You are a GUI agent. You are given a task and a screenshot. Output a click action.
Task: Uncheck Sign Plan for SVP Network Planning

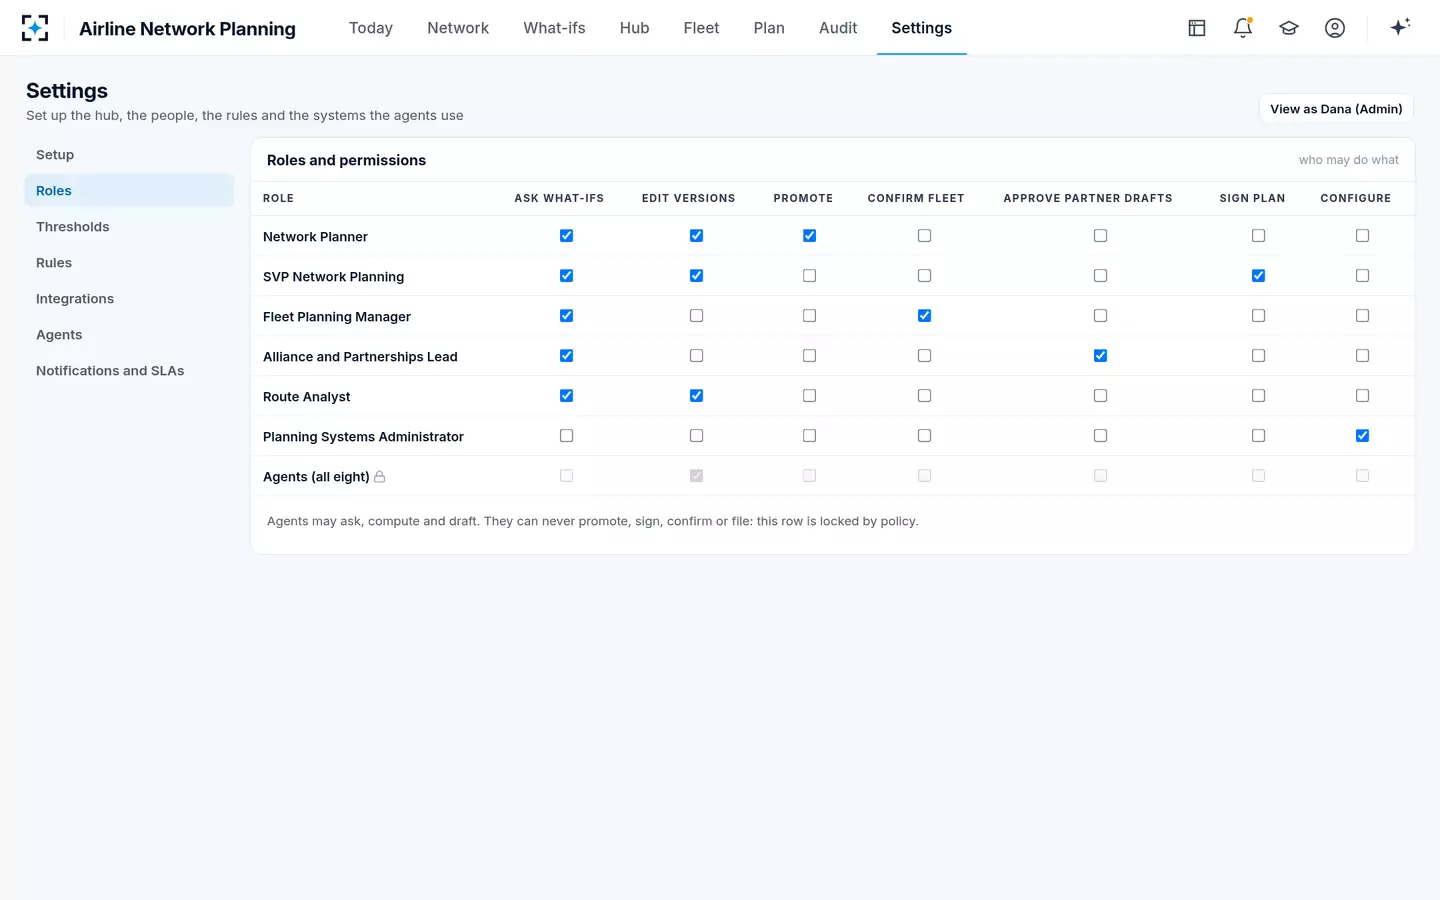click(x=1259, y=276)
